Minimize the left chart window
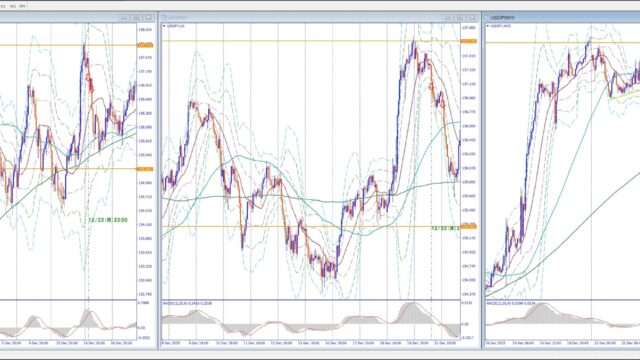 124,18
